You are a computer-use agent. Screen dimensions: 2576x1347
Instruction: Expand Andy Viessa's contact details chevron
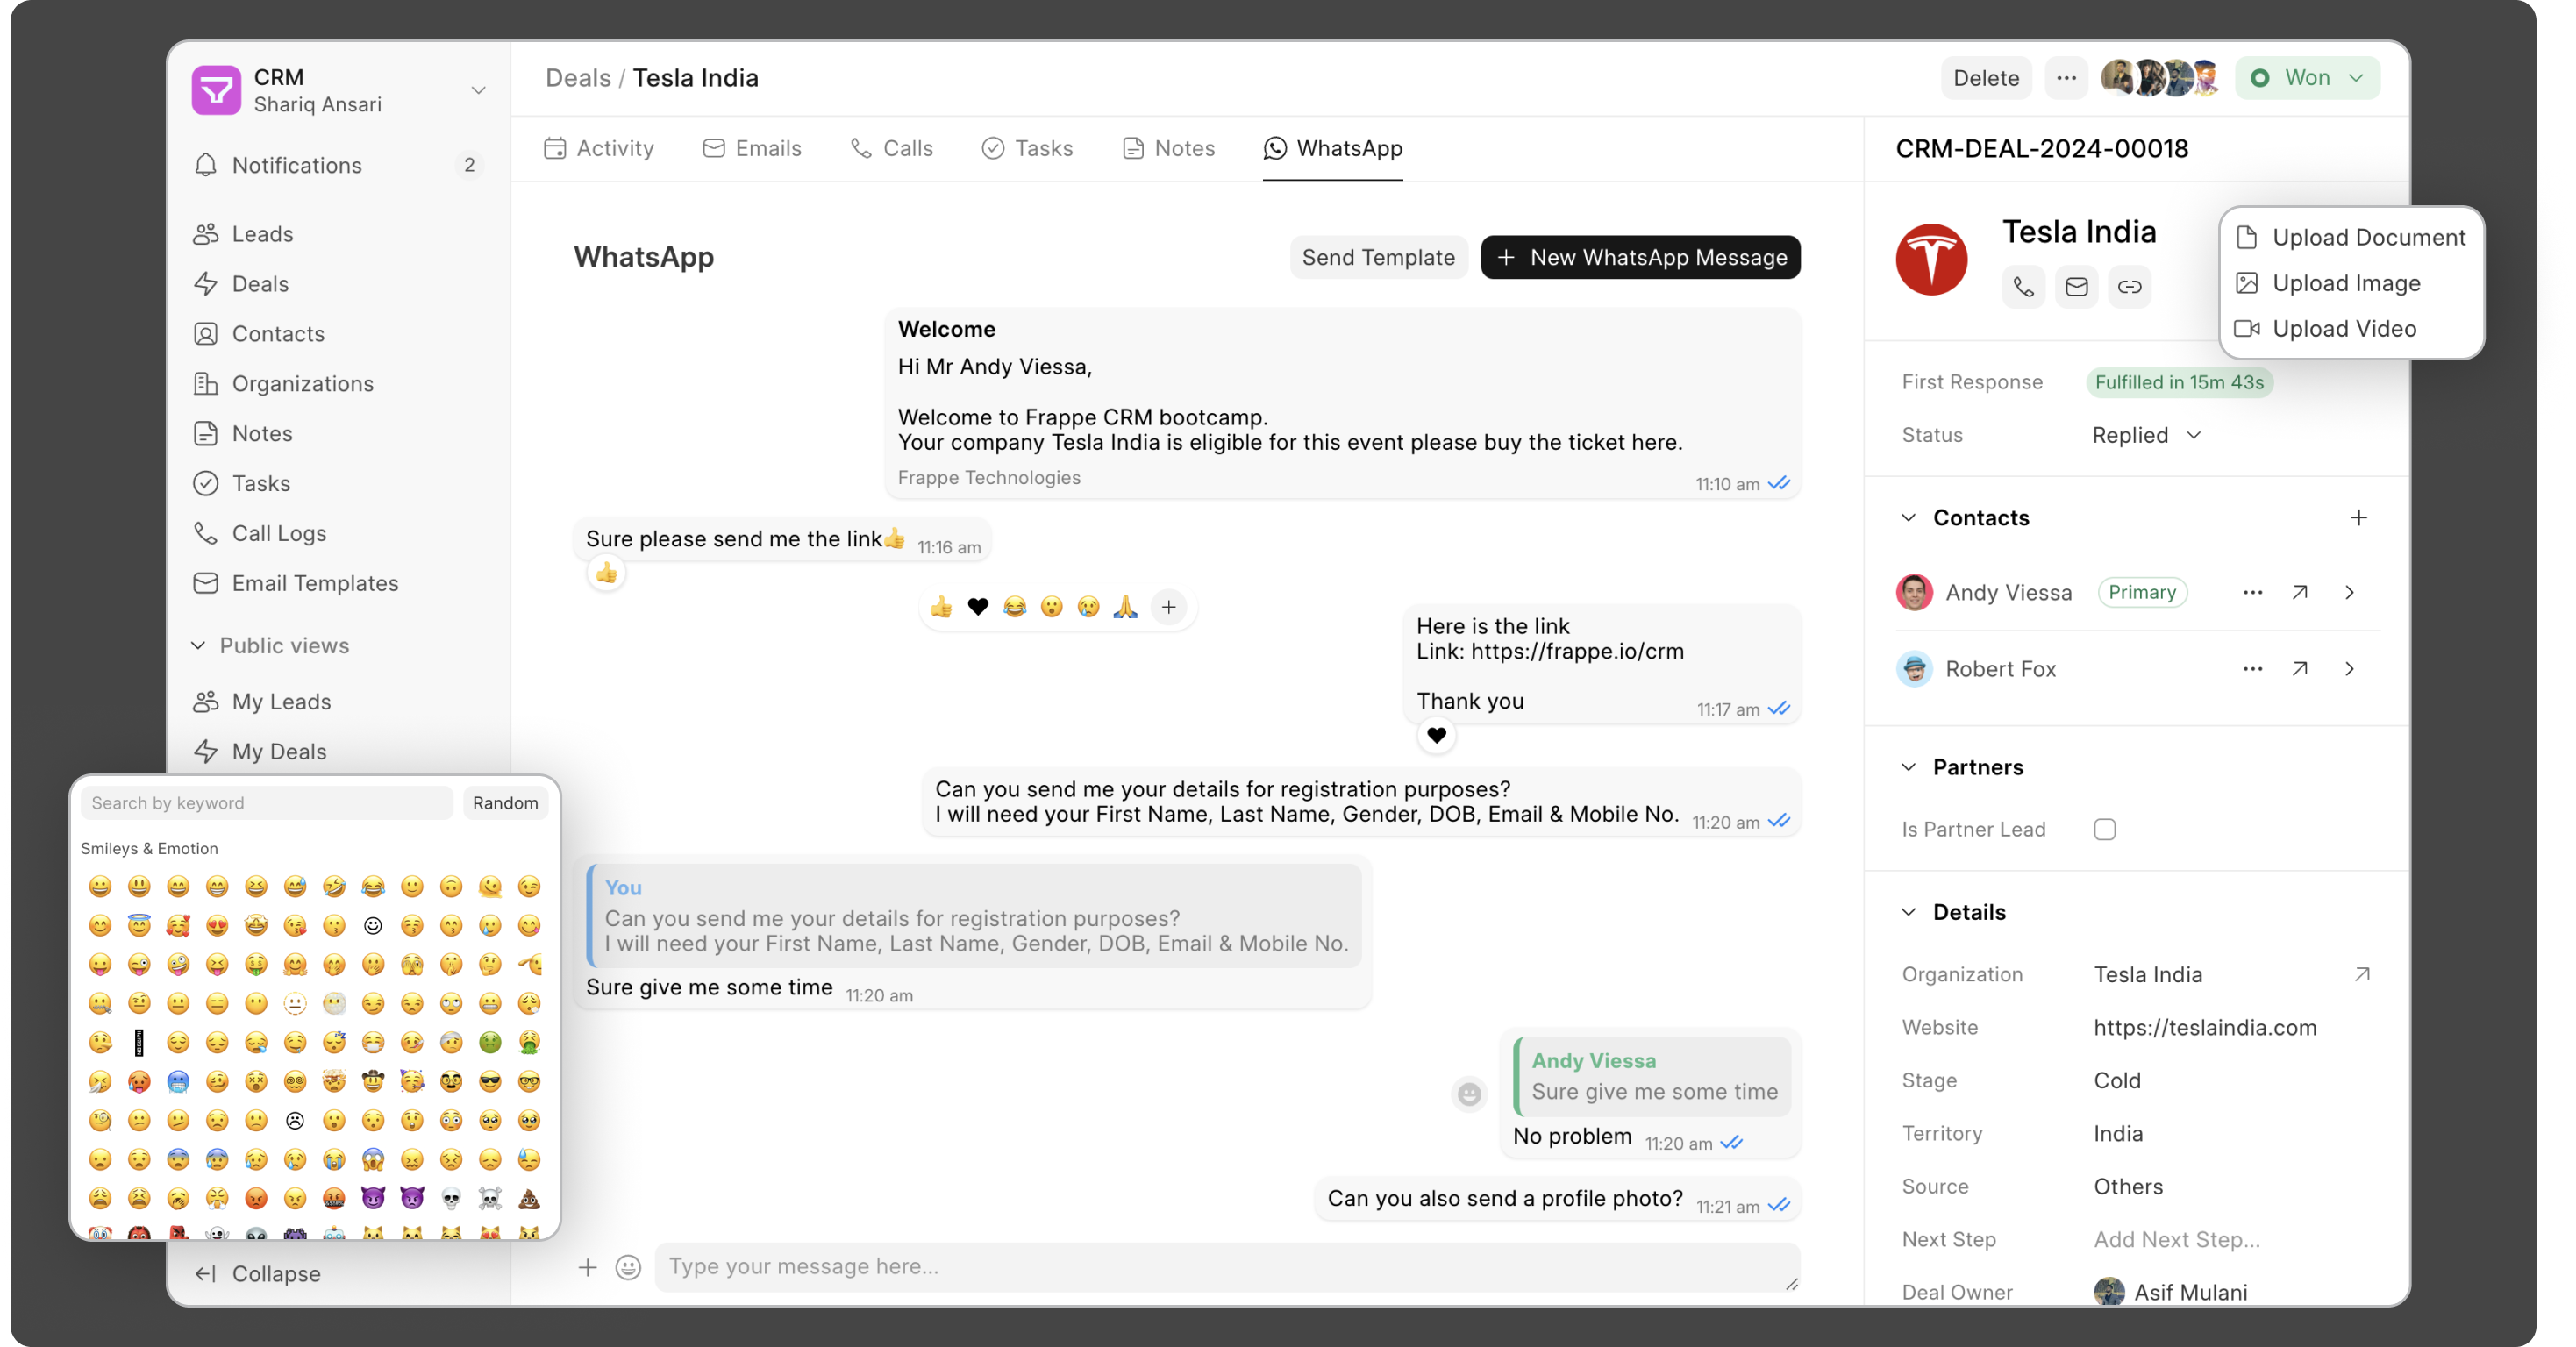pyautogui.click(x=2349, y=592)
